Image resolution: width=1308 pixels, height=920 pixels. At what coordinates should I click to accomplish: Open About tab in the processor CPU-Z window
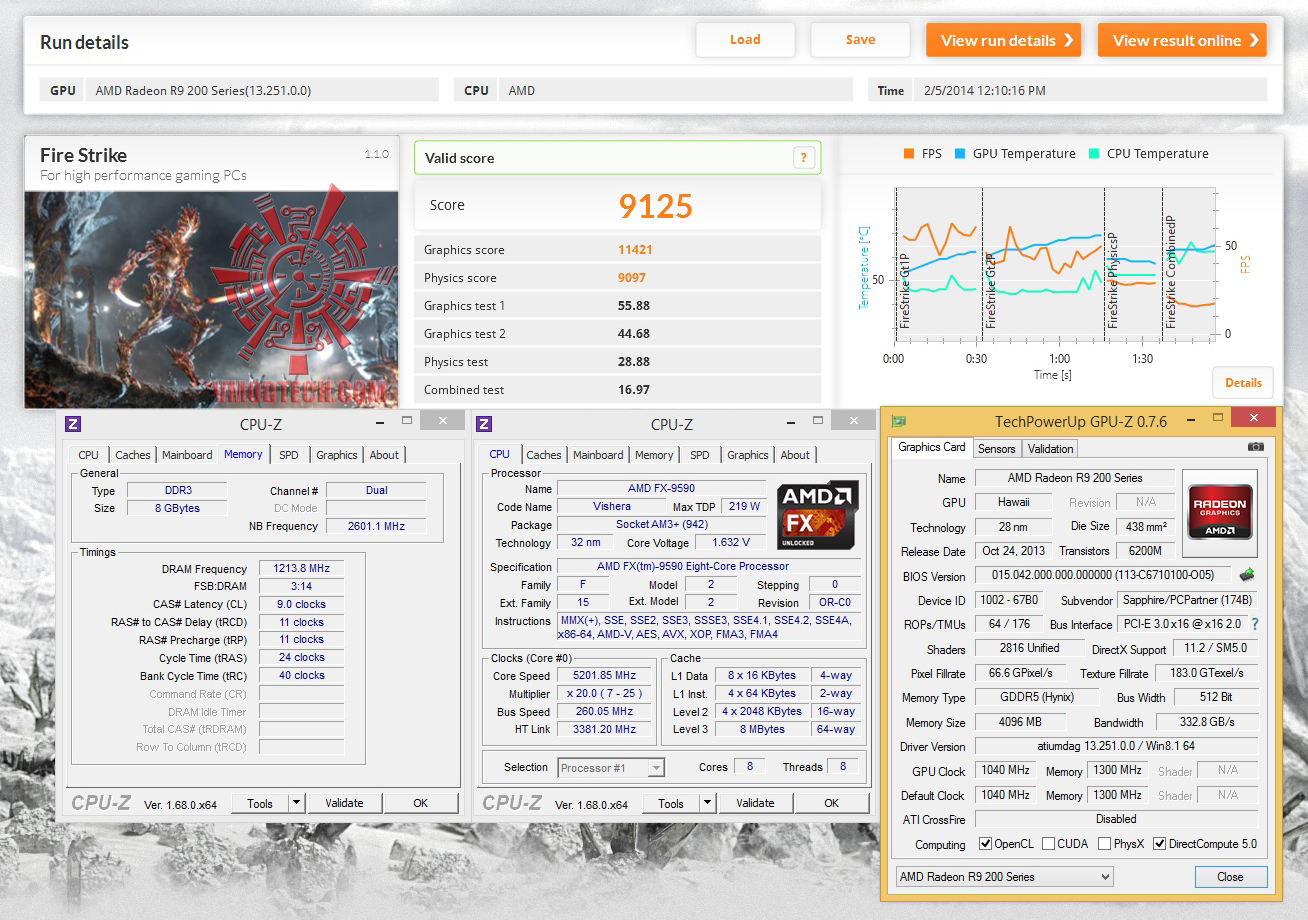point(796,455)
